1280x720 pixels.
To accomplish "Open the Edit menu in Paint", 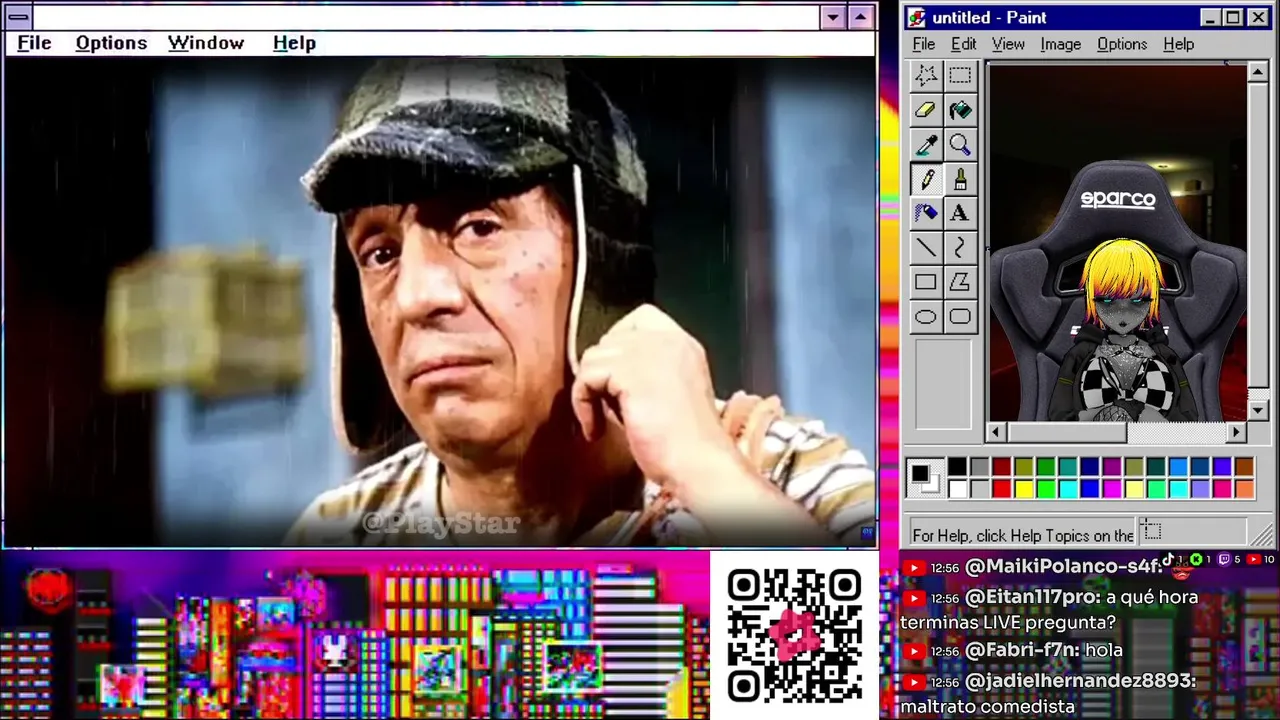I will click(963, 44).
